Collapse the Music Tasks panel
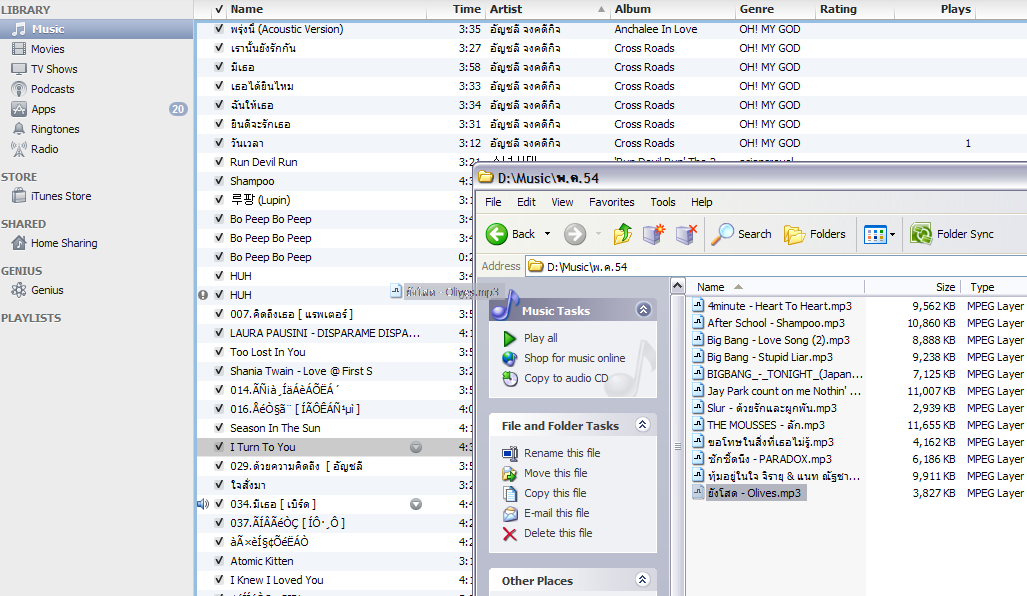This screenshot has height=596, width=1027. [x=644, y=310]
